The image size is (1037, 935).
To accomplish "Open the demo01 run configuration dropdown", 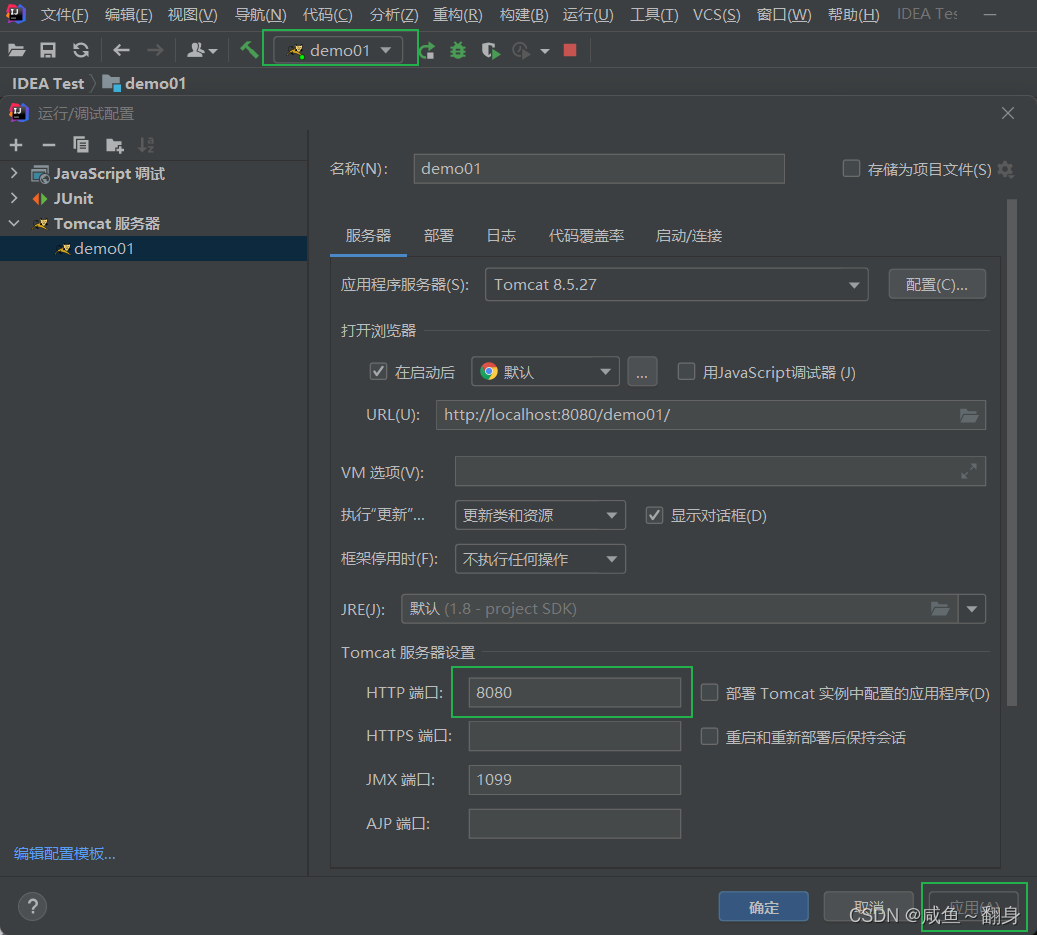I will tap(339, 50).
